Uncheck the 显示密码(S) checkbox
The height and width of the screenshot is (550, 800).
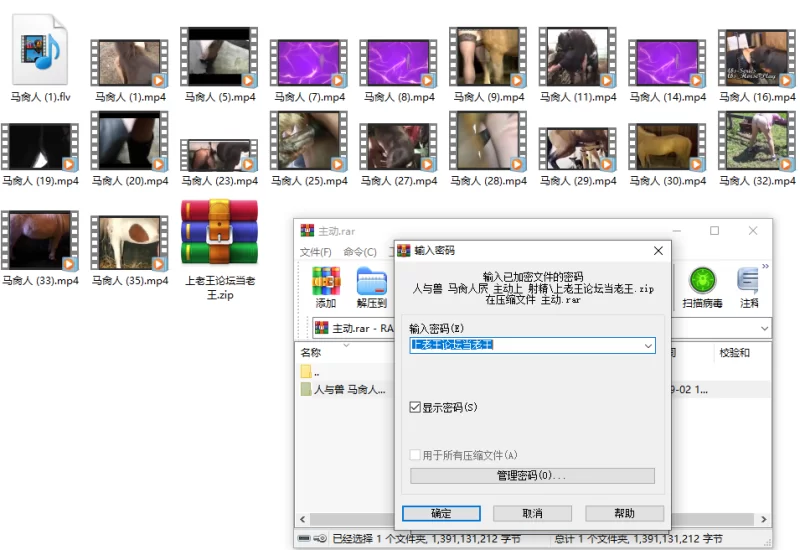415,407
